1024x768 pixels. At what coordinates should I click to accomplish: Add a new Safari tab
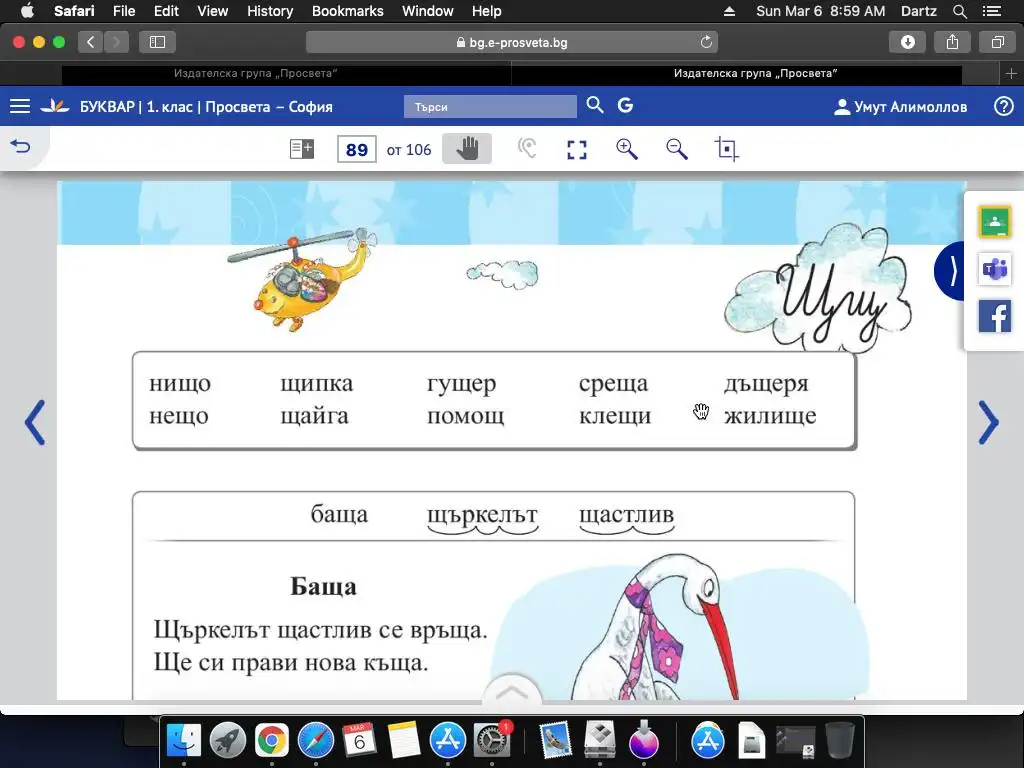1012,74
